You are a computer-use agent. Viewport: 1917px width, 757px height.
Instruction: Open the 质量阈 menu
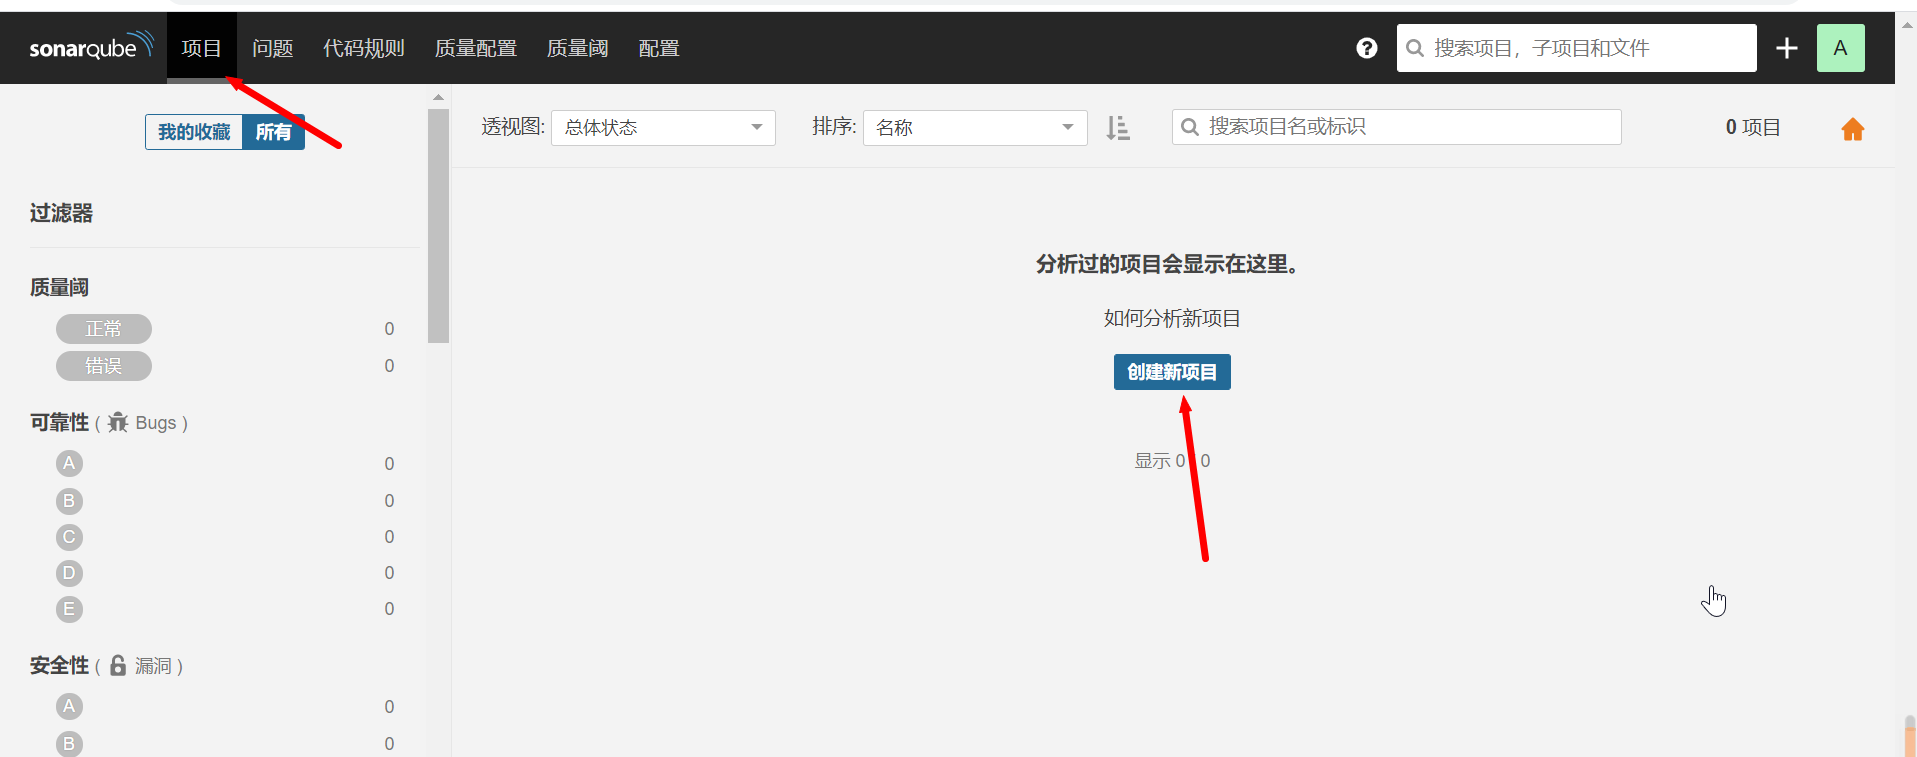click(x=577, y=48)
